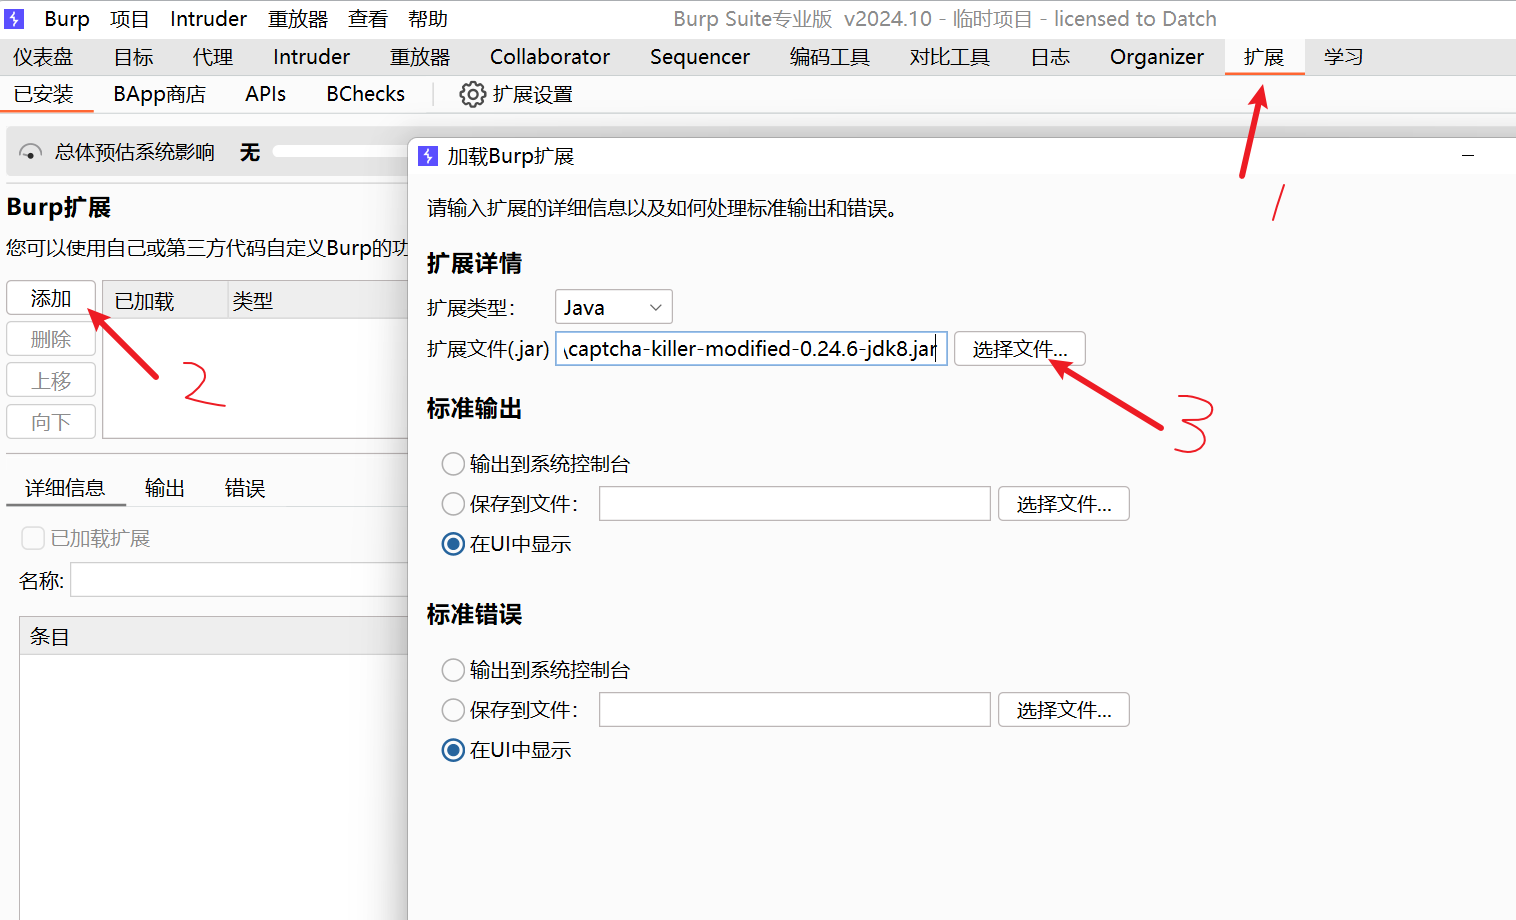Click the 添加 button to add extension
The image size is (1516, 920).
click(50, 296)
